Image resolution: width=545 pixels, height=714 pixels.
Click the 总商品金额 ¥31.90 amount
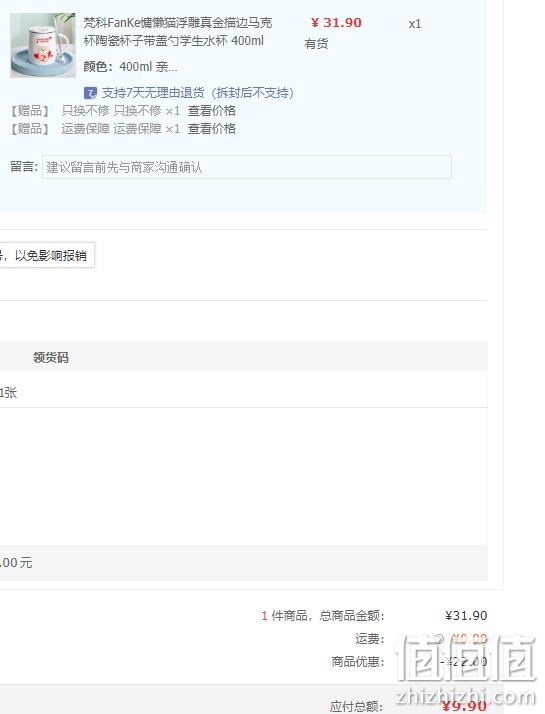point(466,616)
